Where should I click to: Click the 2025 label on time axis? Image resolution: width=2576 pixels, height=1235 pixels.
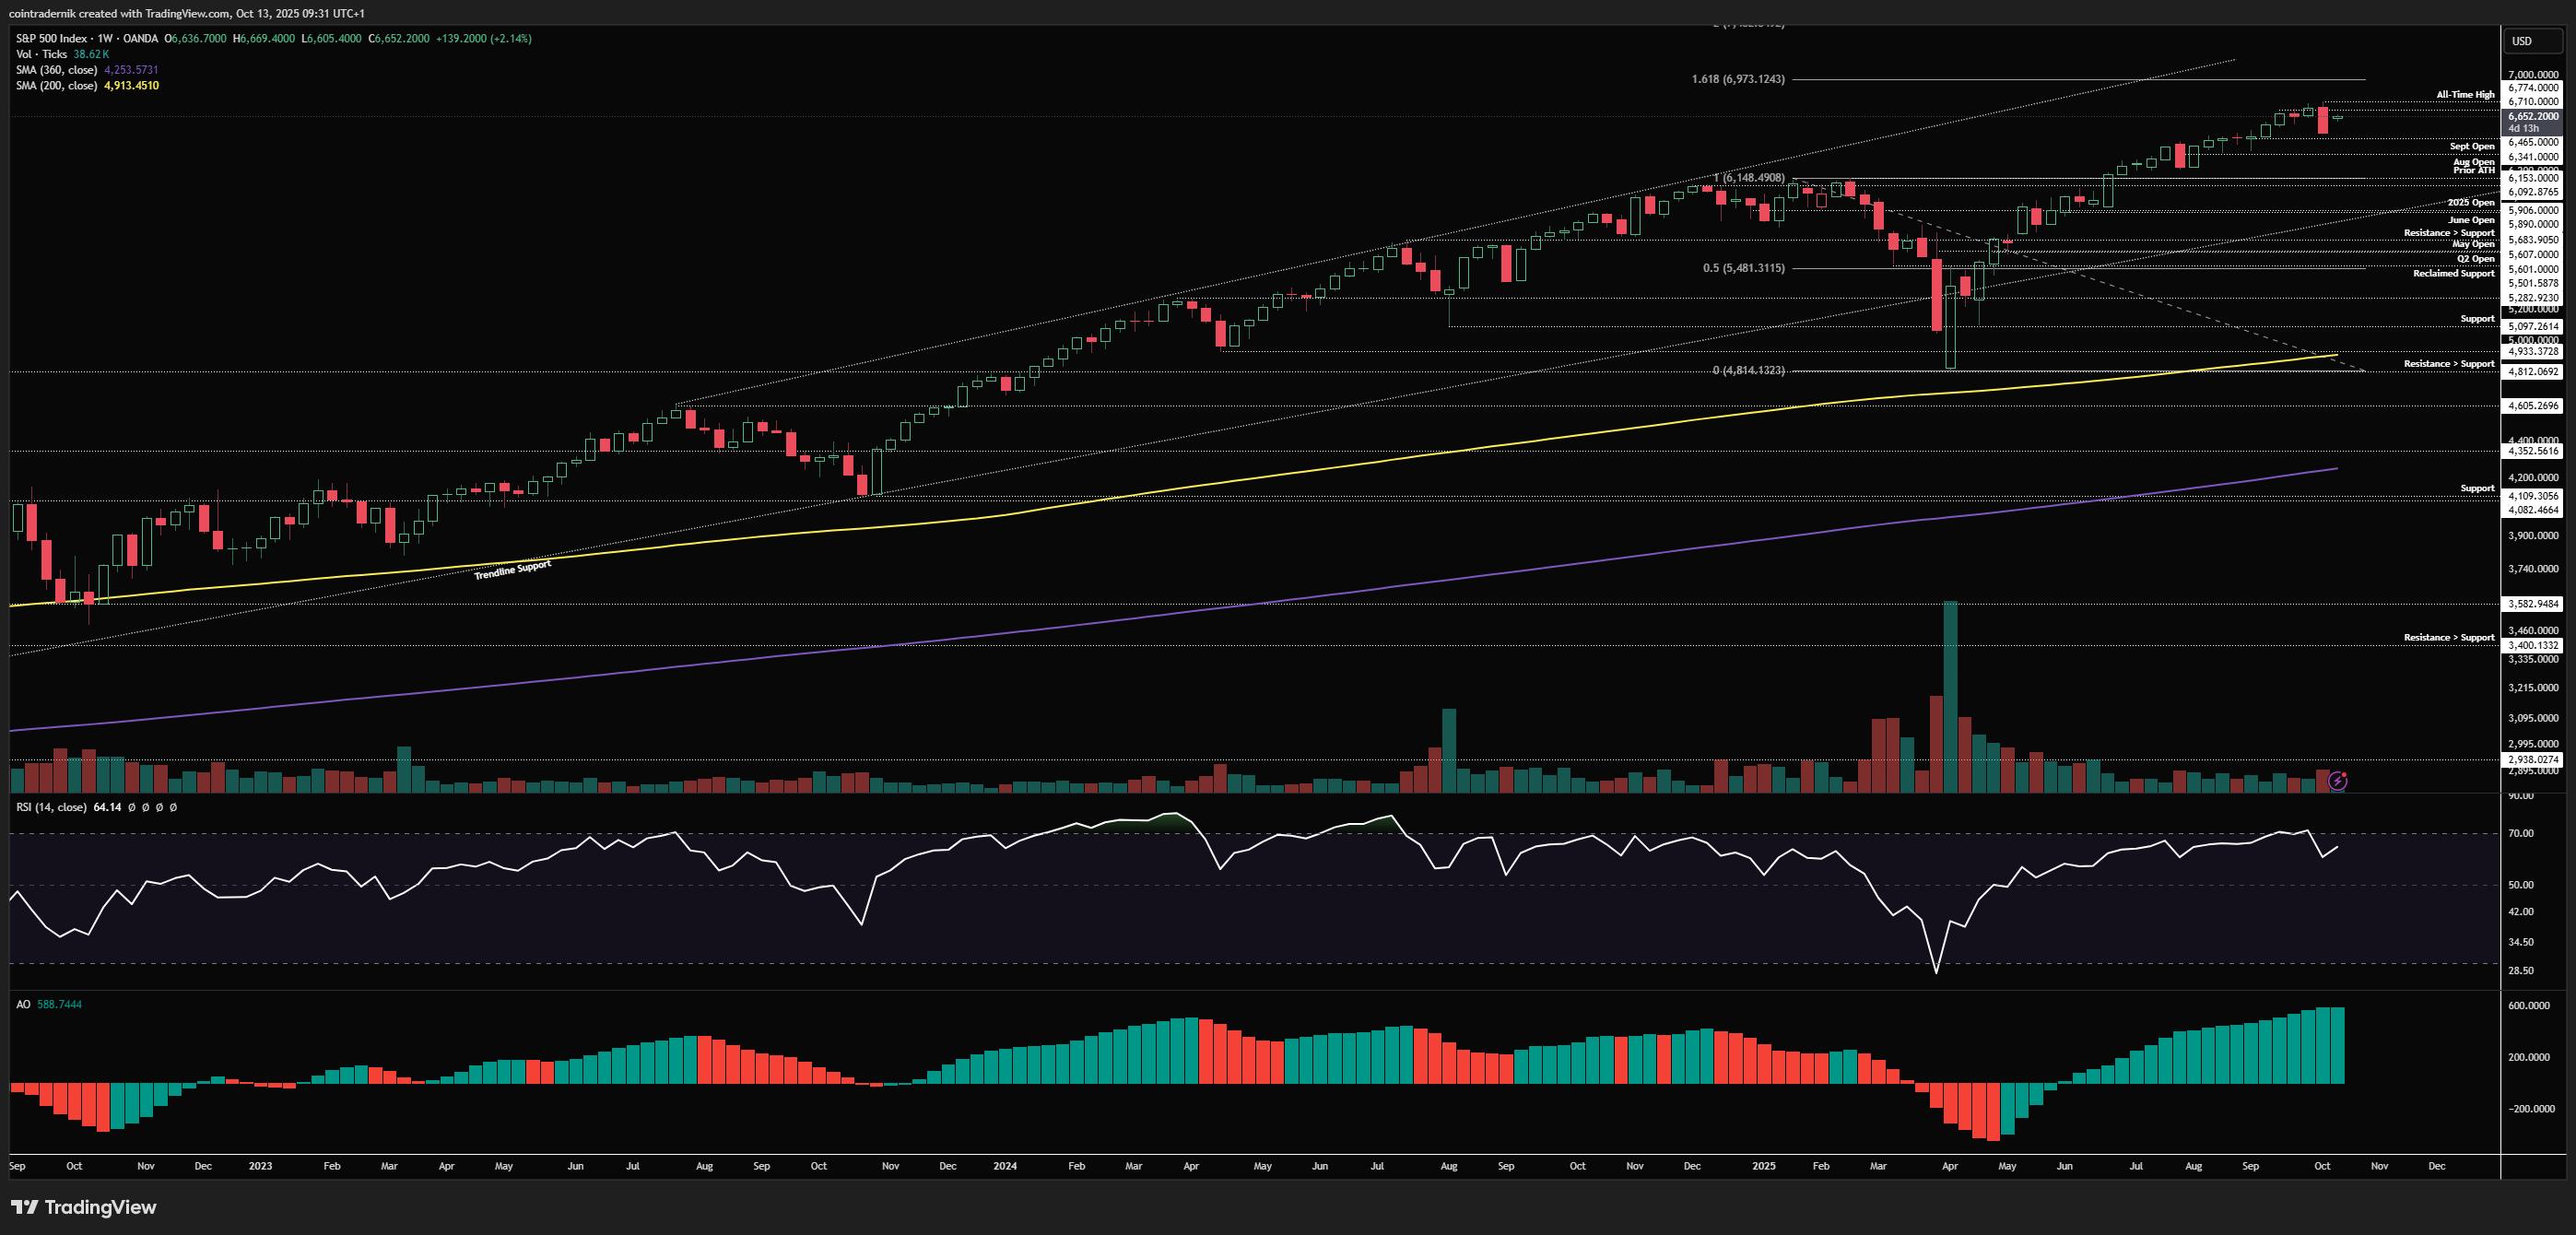(x=1763, y=1166)
